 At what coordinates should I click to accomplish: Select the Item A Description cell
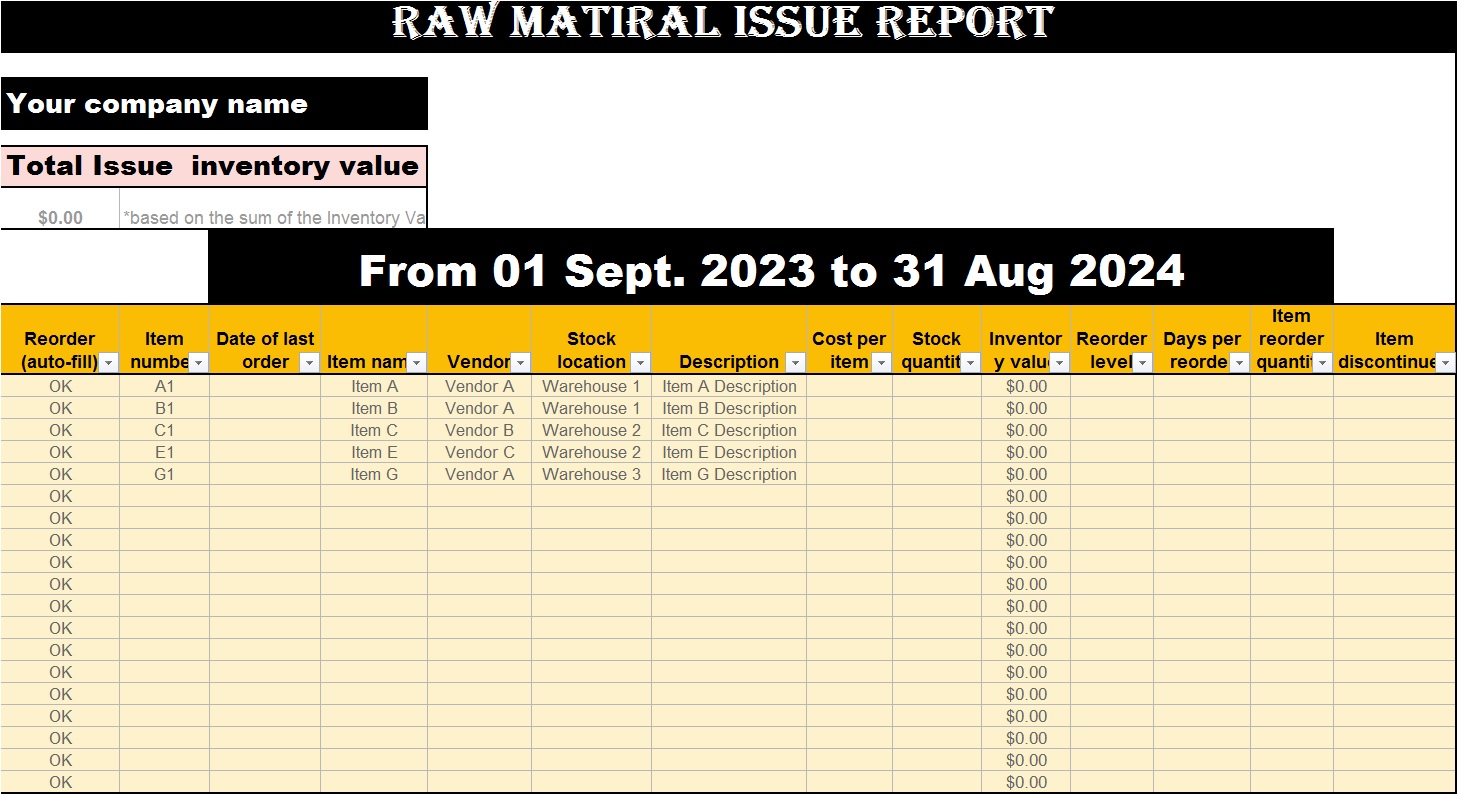pyautogui.click(x=729, y=386)
